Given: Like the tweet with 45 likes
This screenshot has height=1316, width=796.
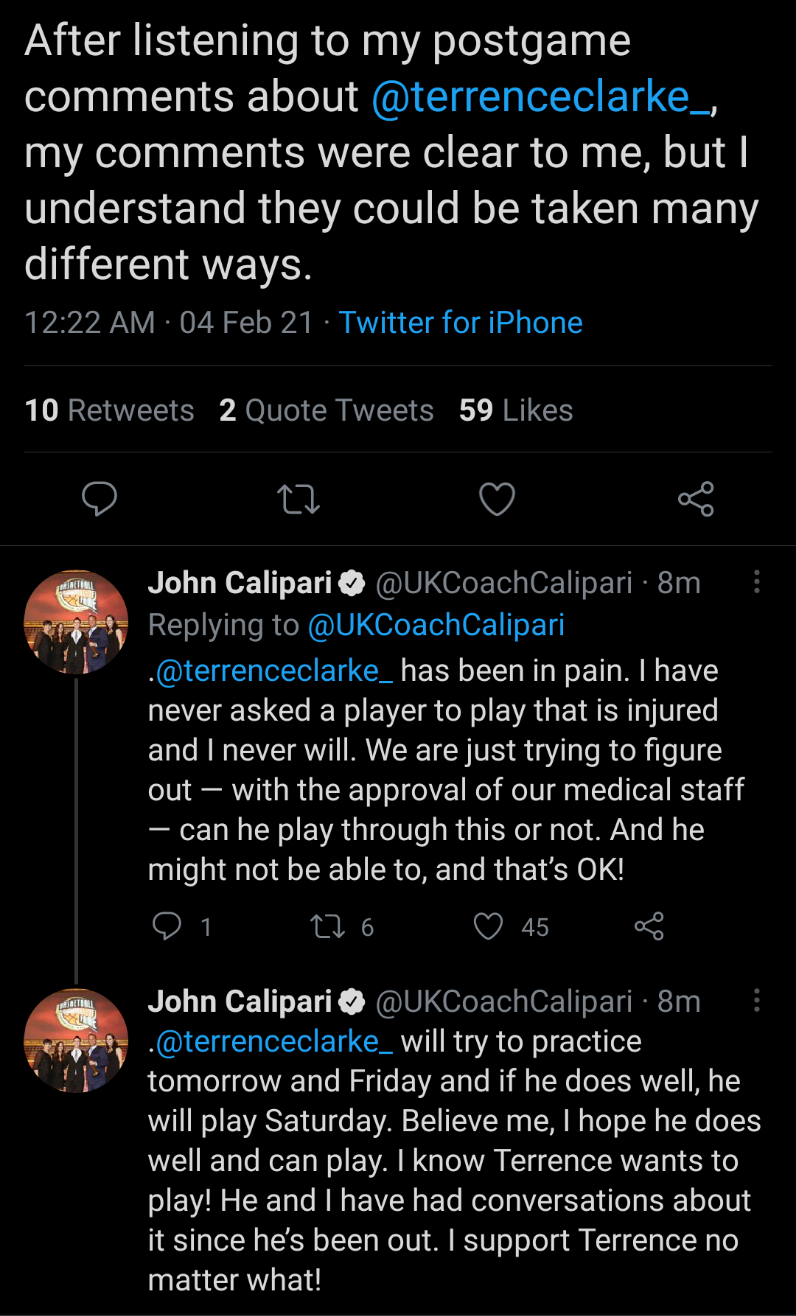Looking at the screenshot, I should point(489,927).
